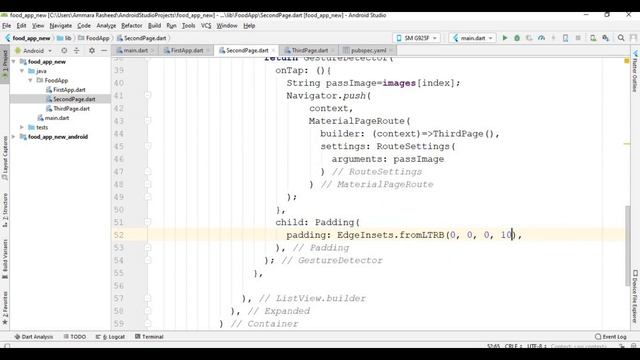The image size is (640, 360).
Task: Open AVD Manager phone icon
Action: pyautogui.click(x=565, y=38)
